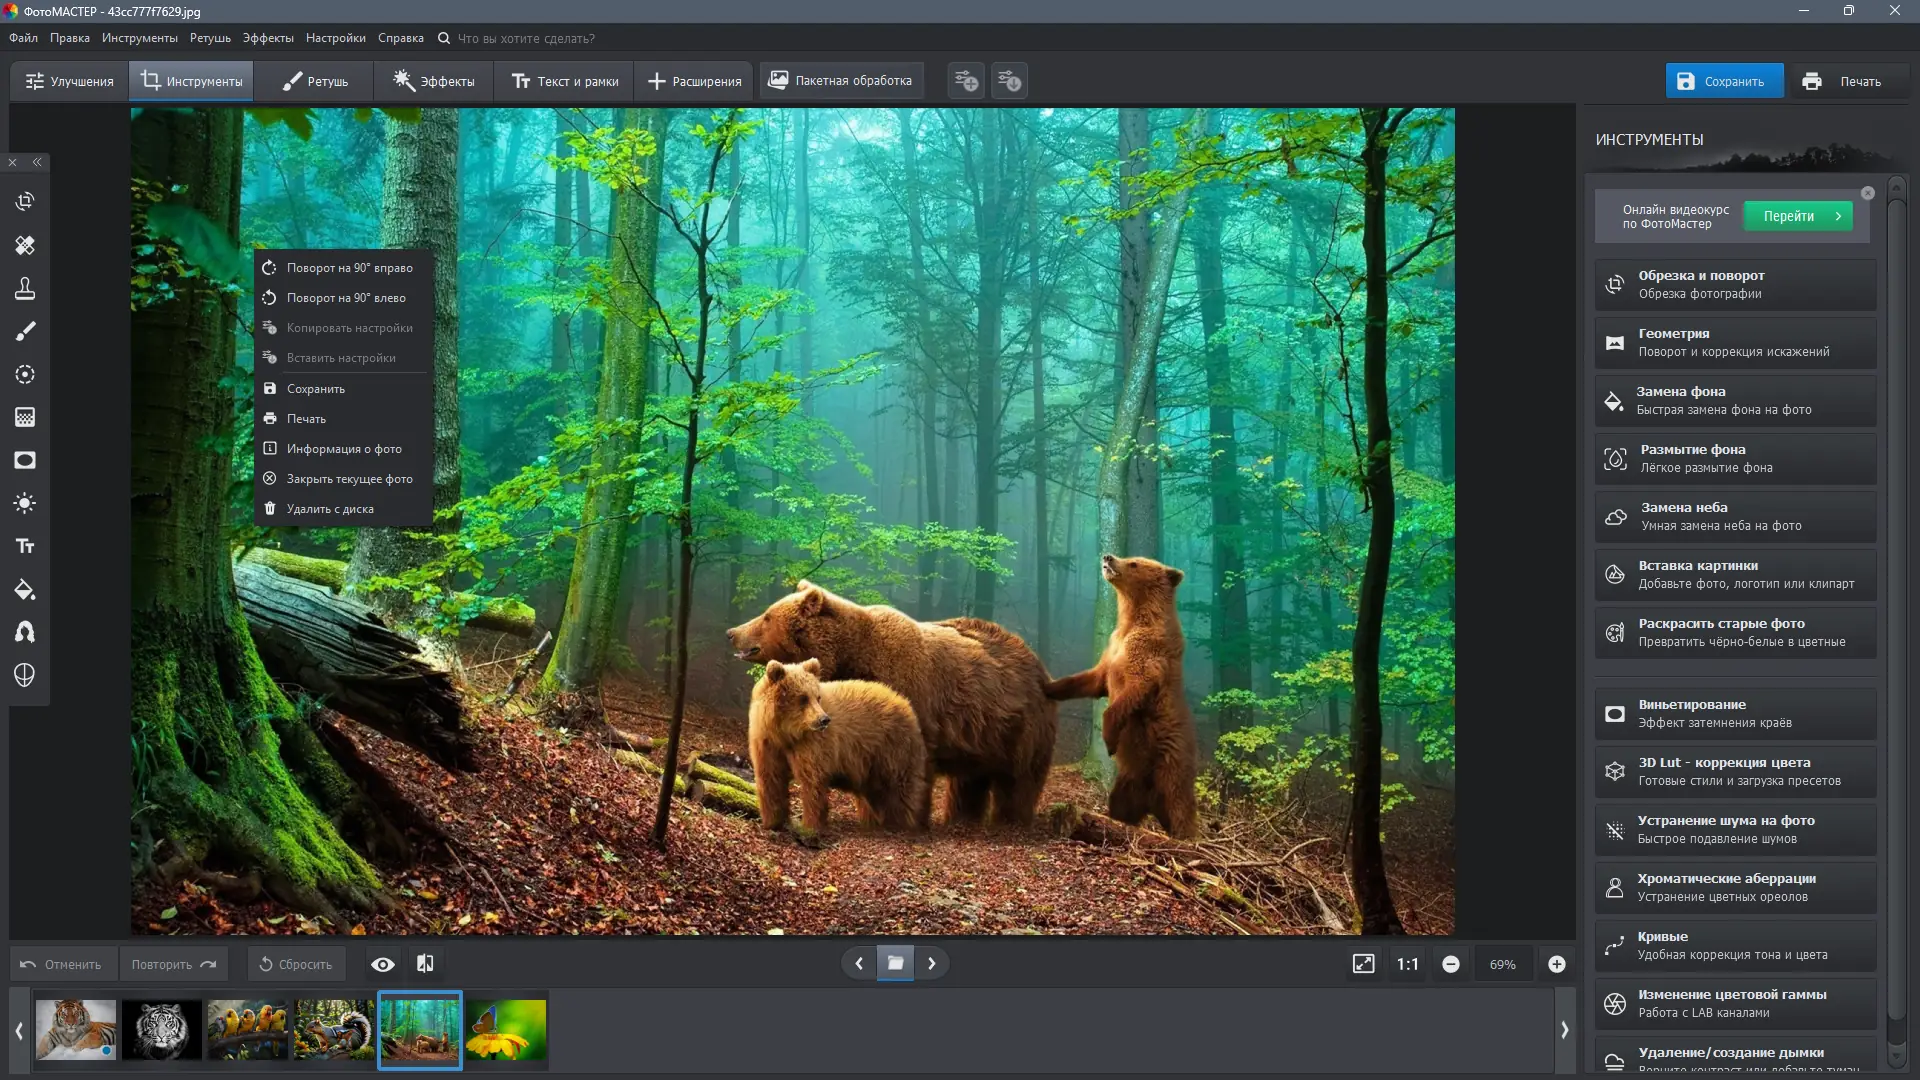Select the vignette tool in left sidebar
The height and width of the screenshot is (1080, 1920).
(x=25, y=460)
